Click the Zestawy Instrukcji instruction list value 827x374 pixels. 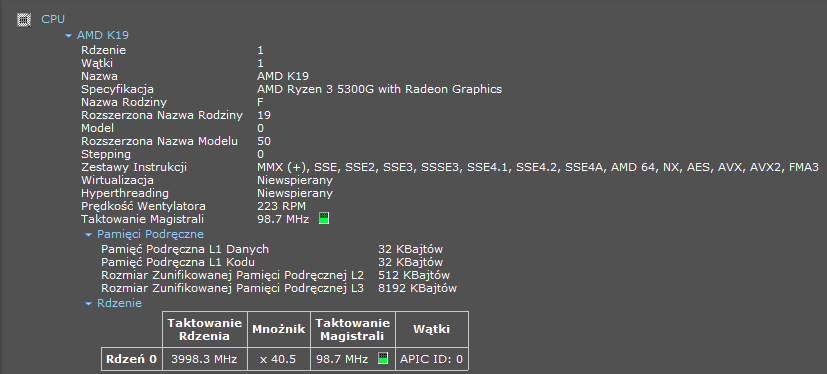[x=538, y=167]
